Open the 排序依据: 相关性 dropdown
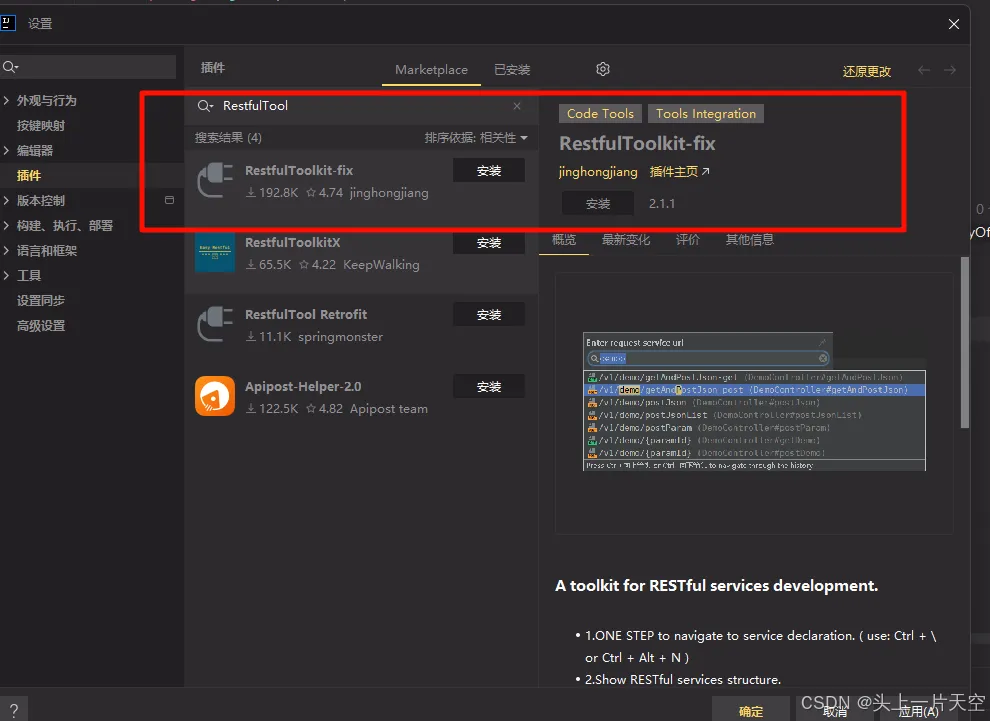Viewport: 990px width, 721px height. (476, 138)
